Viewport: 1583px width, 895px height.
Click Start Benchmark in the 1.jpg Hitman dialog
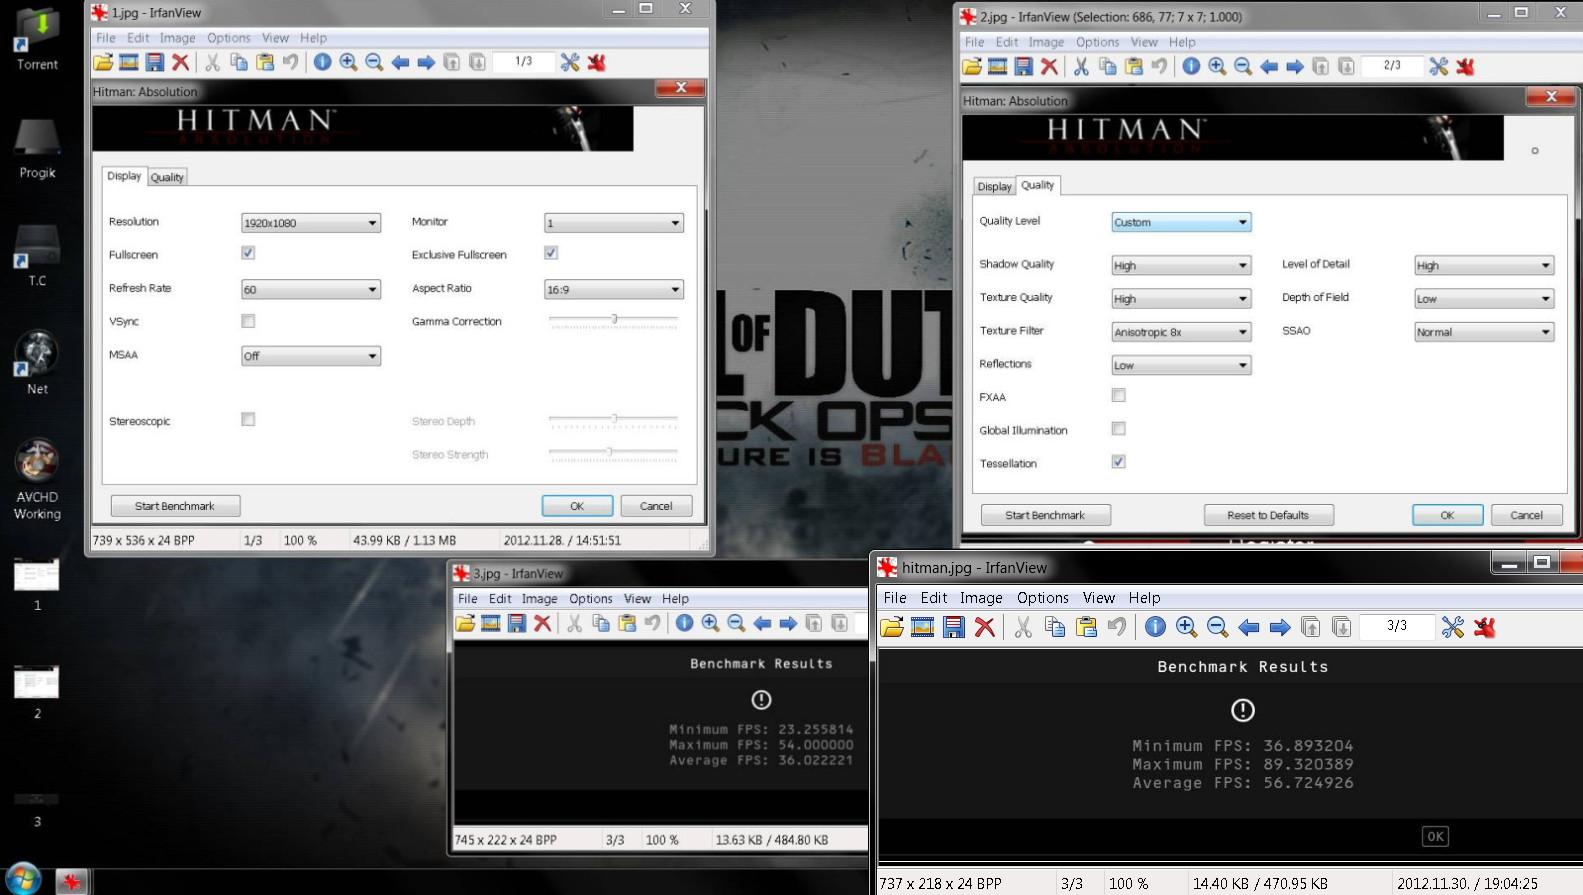pos(175,506)
